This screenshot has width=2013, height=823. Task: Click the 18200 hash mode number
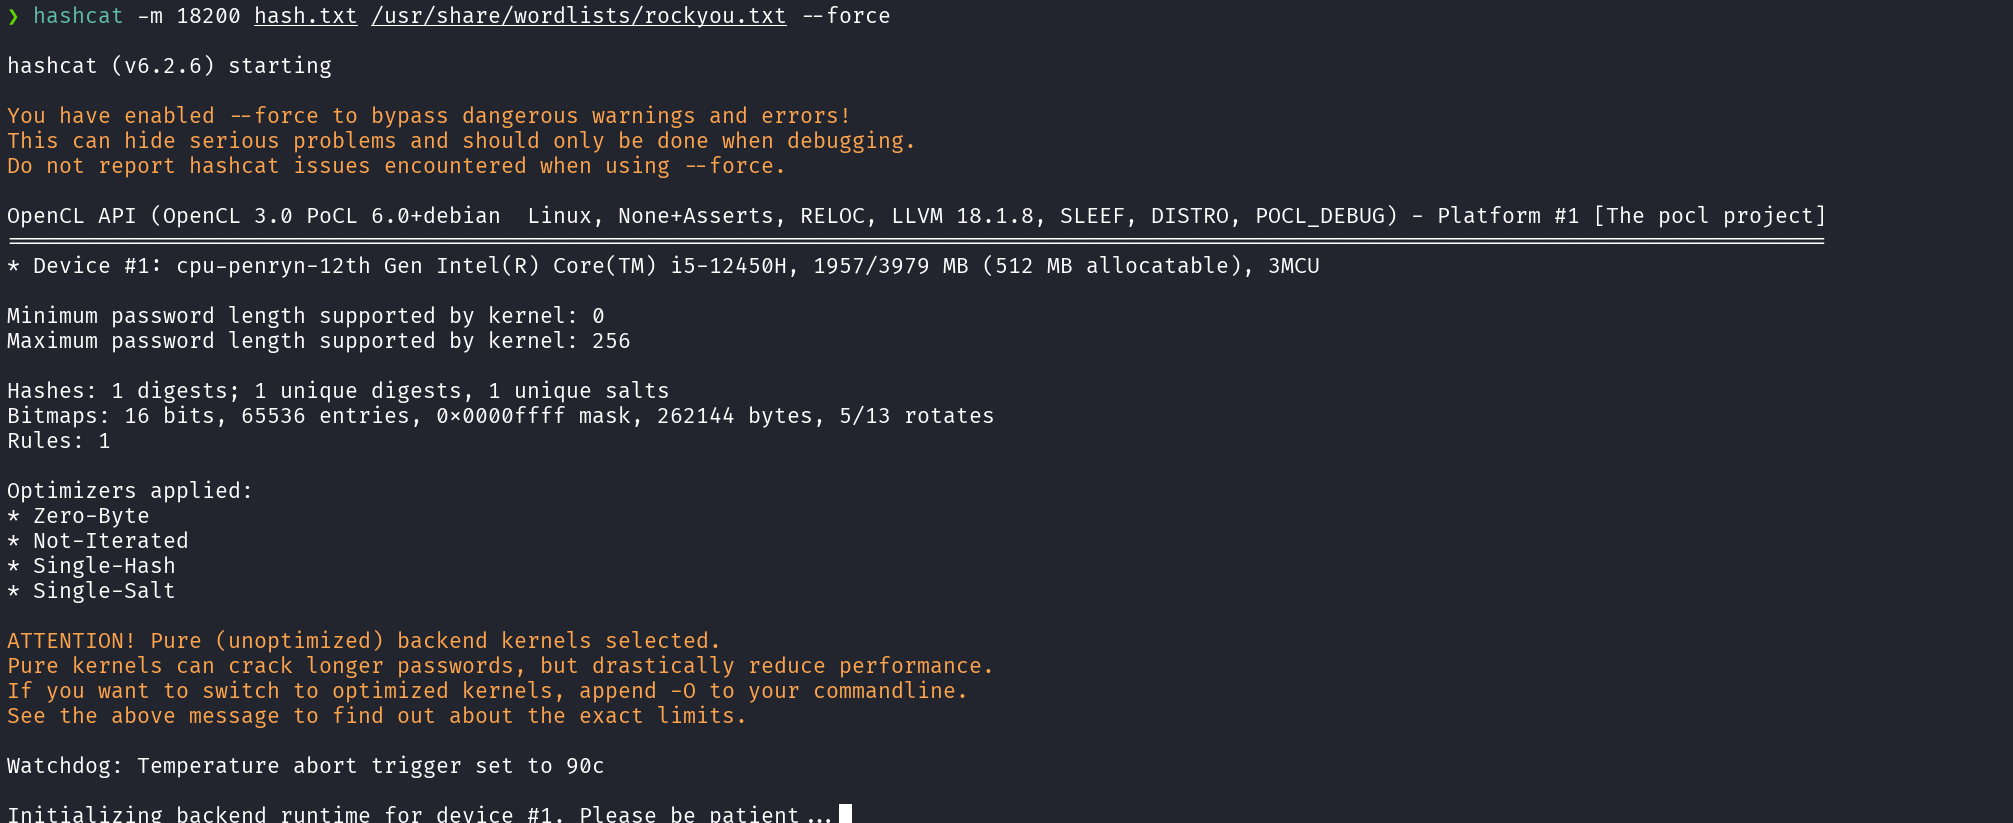[x=208, y=16]
